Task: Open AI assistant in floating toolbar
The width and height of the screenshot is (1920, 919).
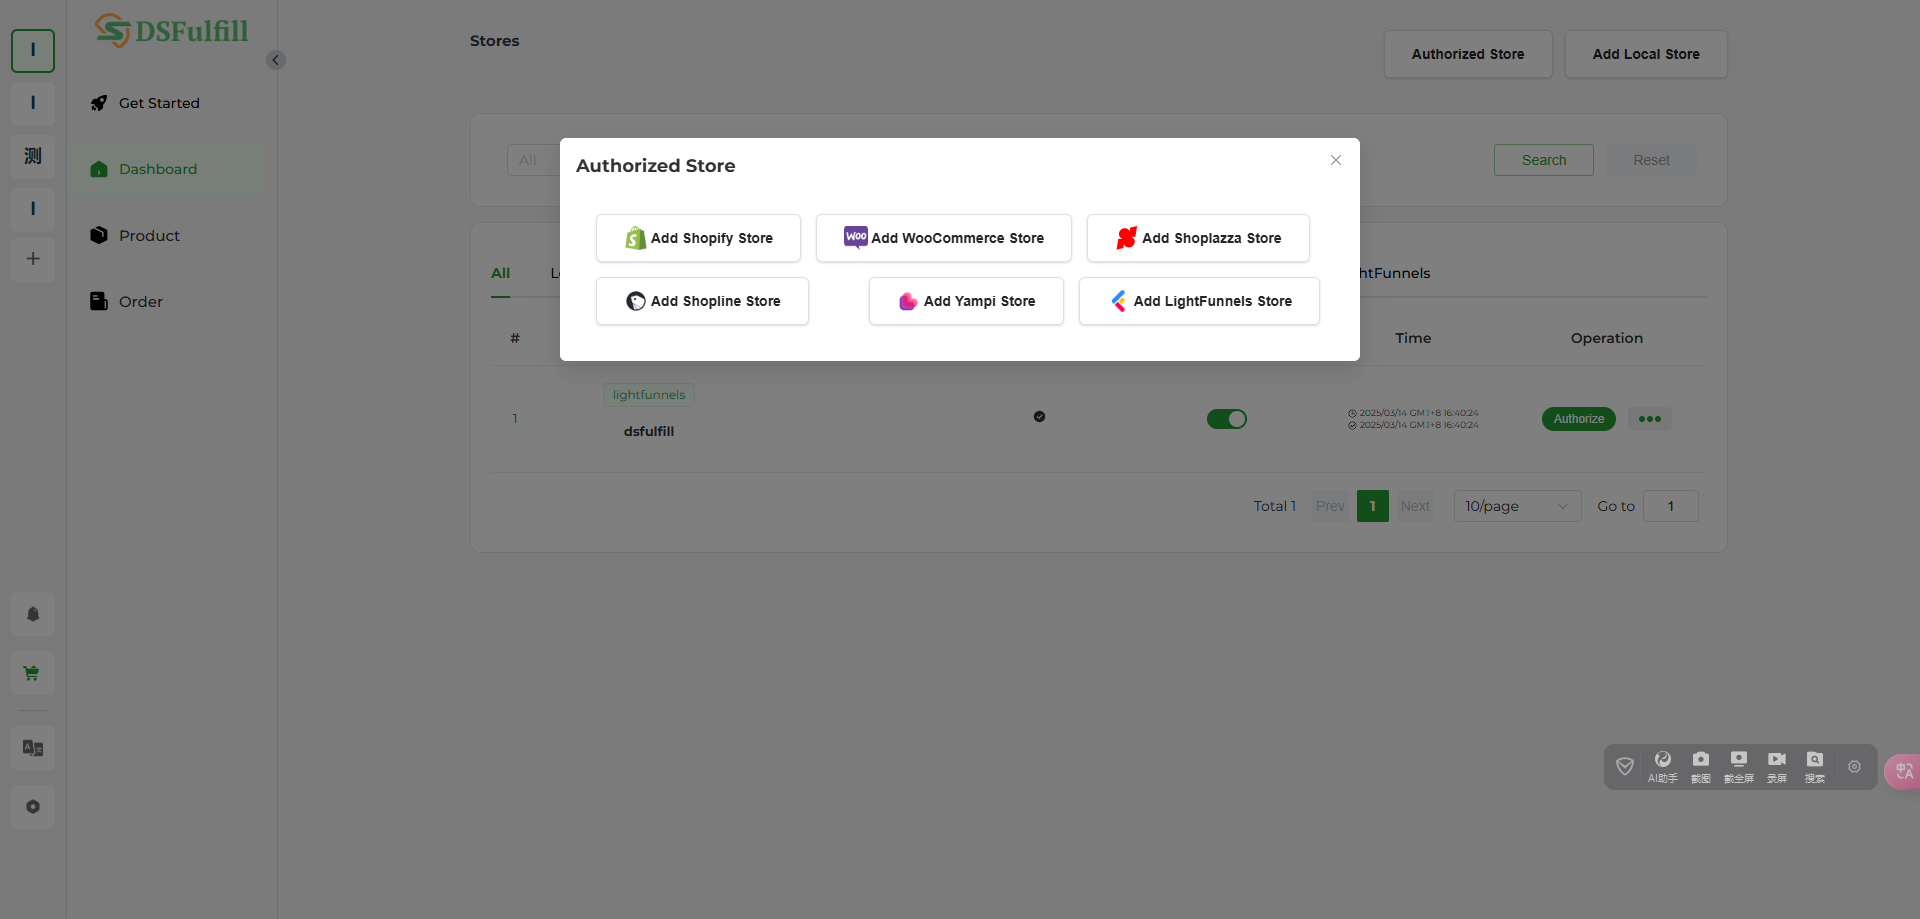Action: (x=1663, y=767)
